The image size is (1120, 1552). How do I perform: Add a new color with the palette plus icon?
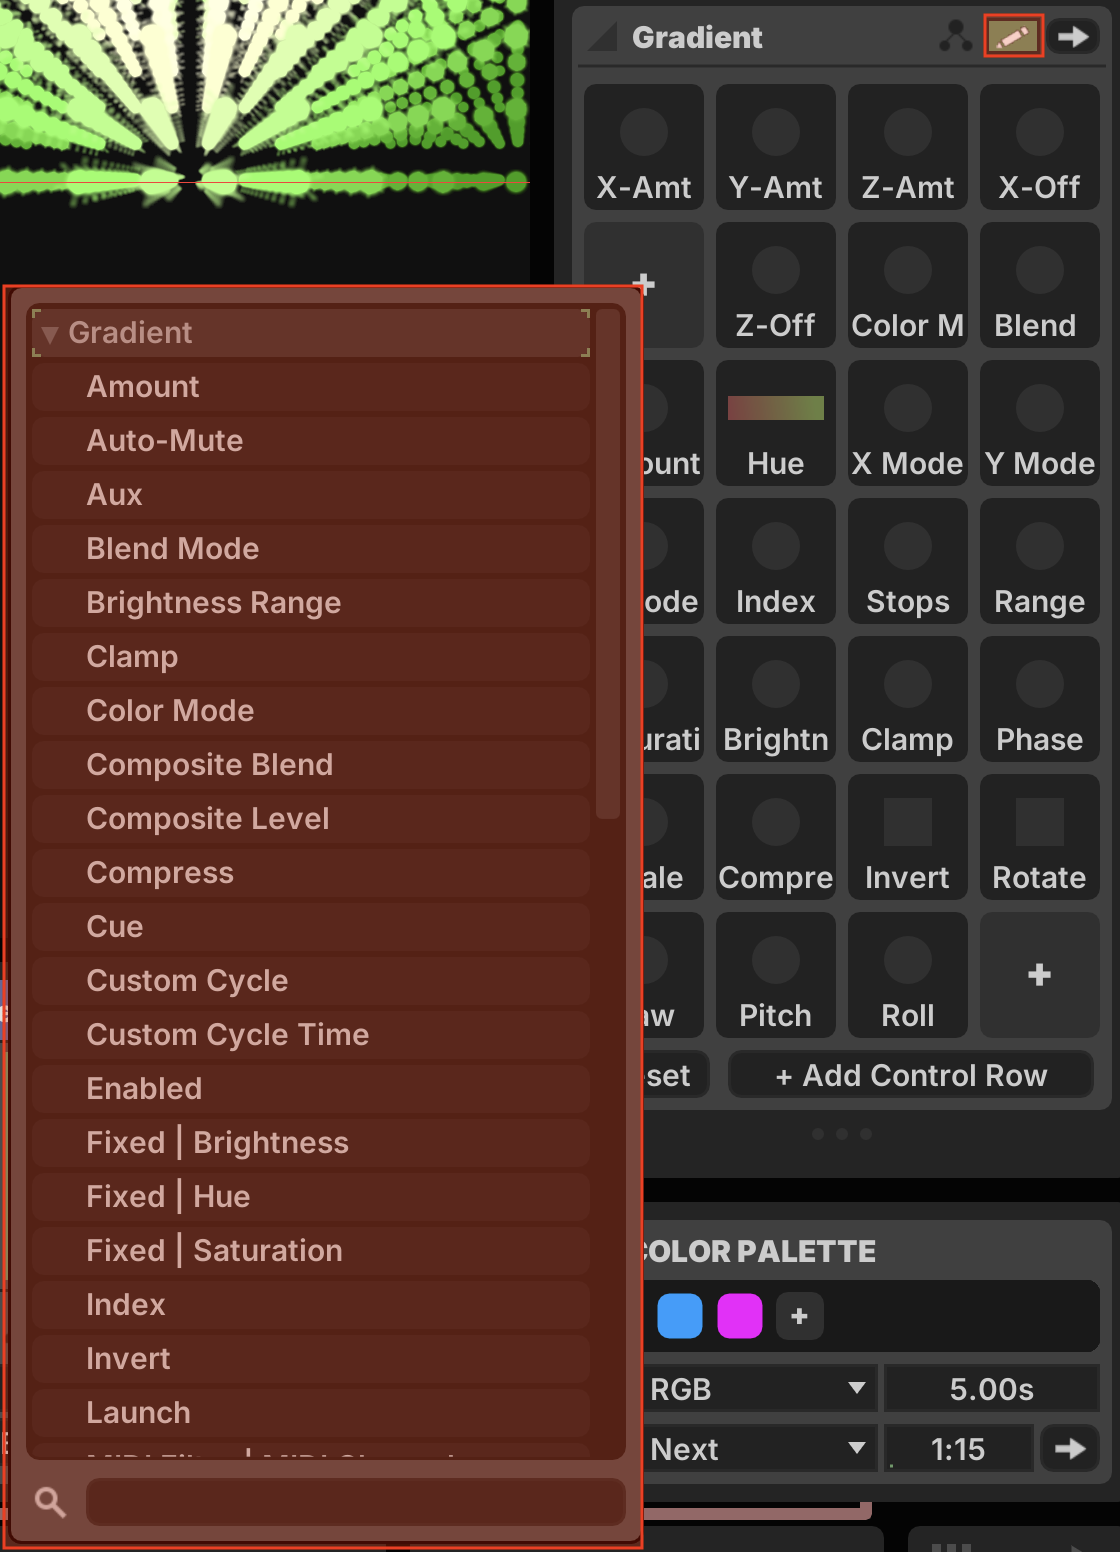[x=799, y=1316]
